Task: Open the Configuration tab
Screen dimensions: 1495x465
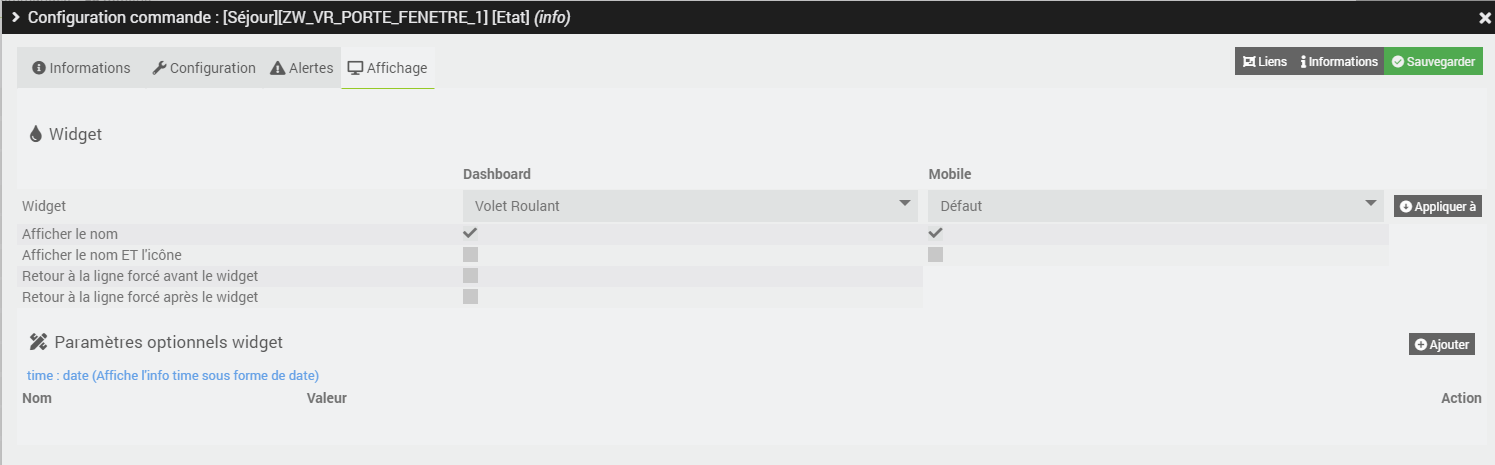Action: tap(204, 68)
